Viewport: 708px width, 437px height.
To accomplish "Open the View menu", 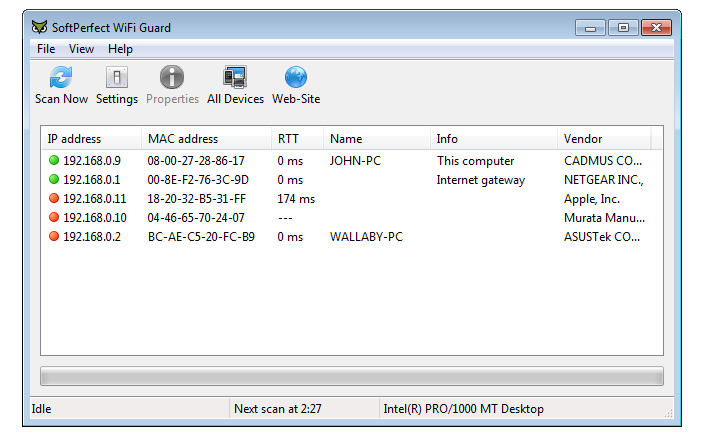I will click(81, 49).
